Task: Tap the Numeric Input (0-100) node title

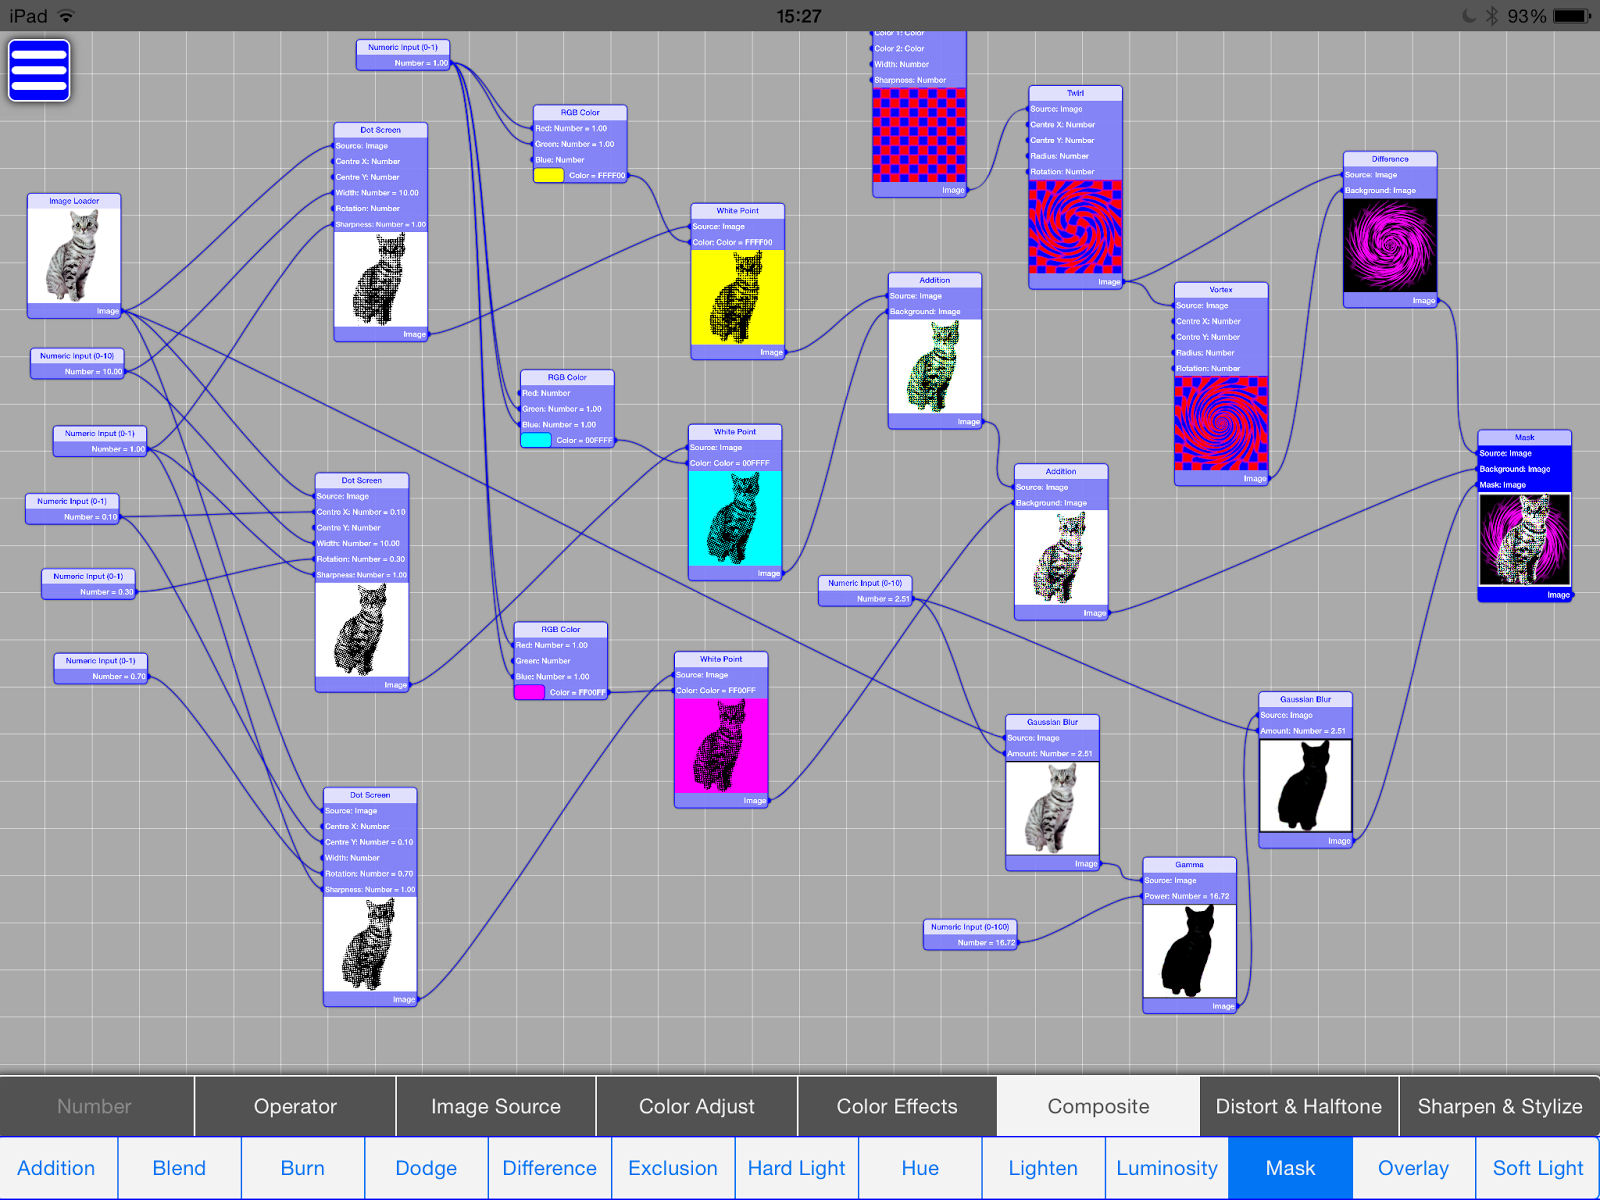Action: (x=970, y=927)
